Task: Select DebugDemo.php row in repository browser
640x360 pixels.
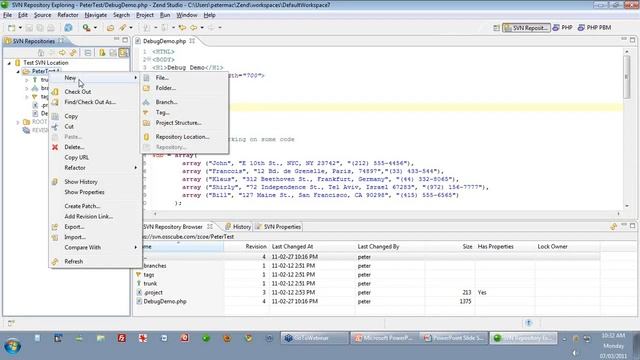Action: [367, 302]
